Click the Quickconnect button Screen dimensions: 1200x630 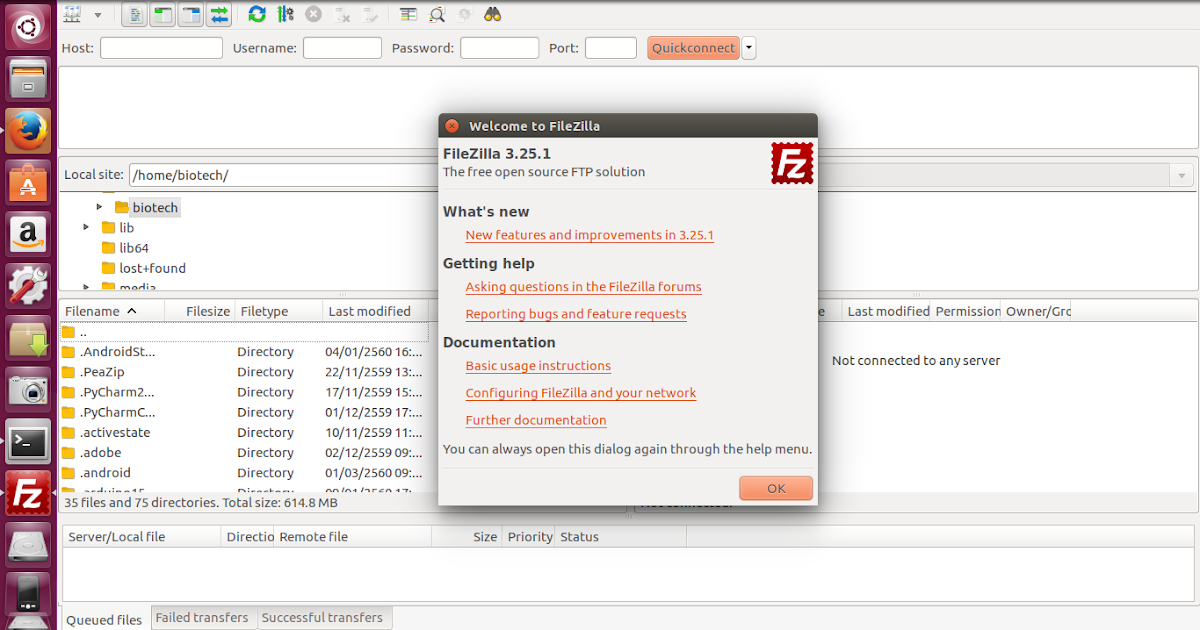[x=692, y=48]
